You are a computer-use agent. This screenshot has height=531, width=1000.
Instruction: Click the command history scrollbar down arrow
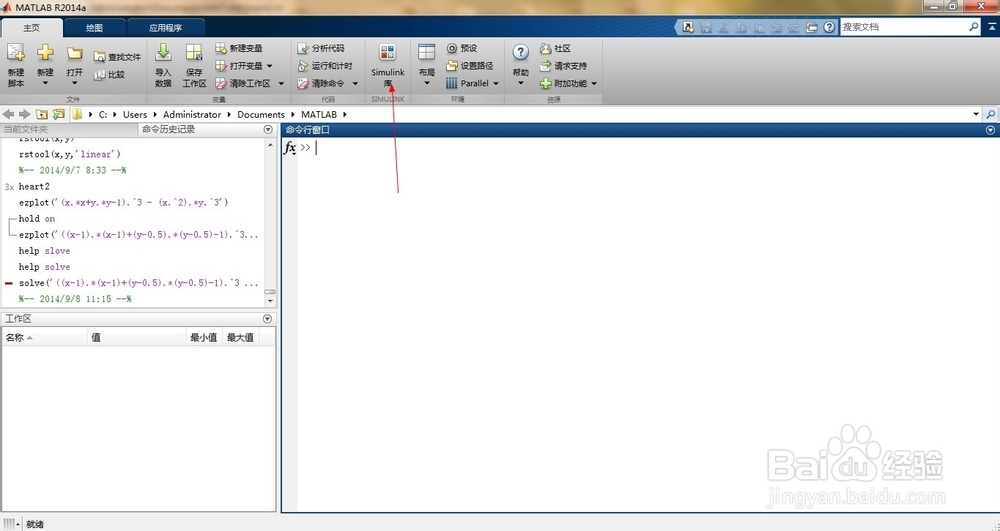point(270,301)
